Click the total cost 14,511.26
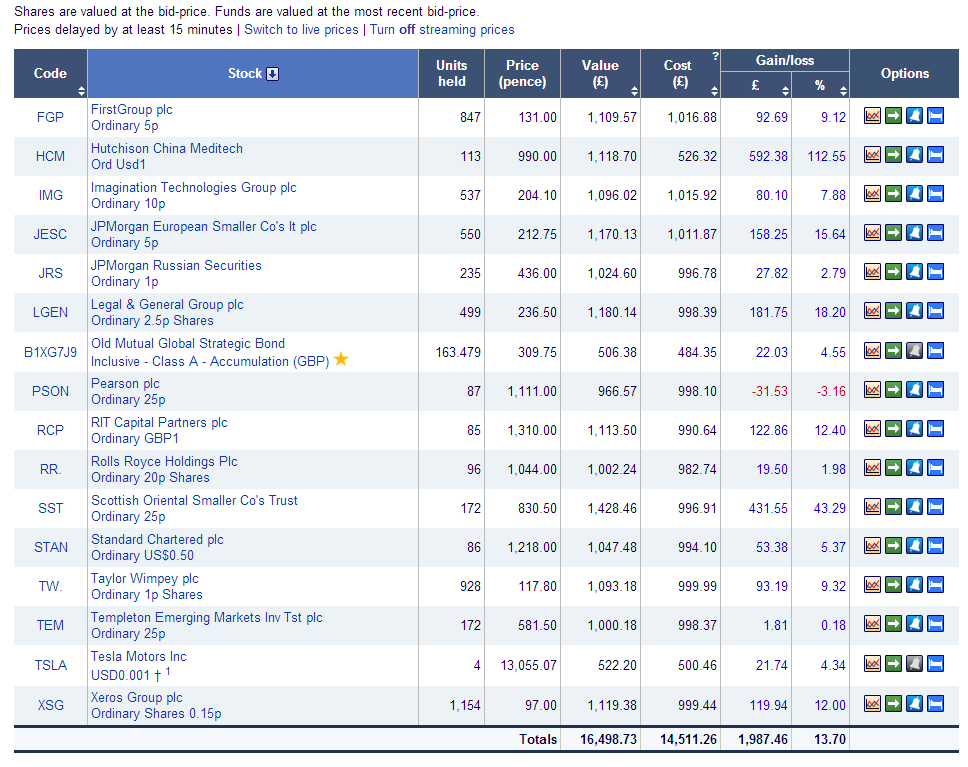The width and height of the screenshot is (968, 767). click(688, 739)
